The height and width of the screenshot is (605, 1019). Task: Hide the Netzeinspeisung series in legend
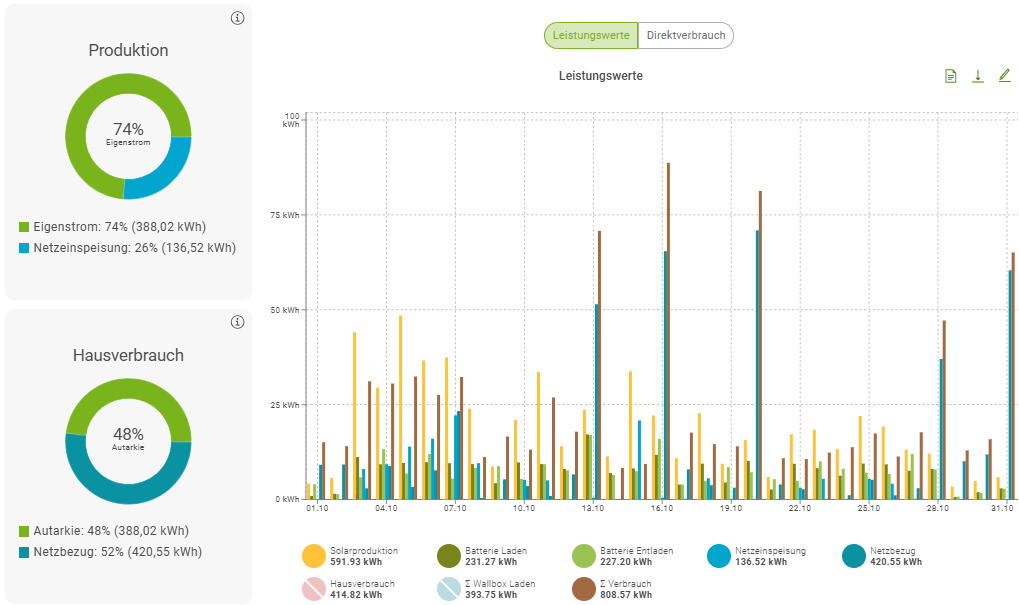719,556
